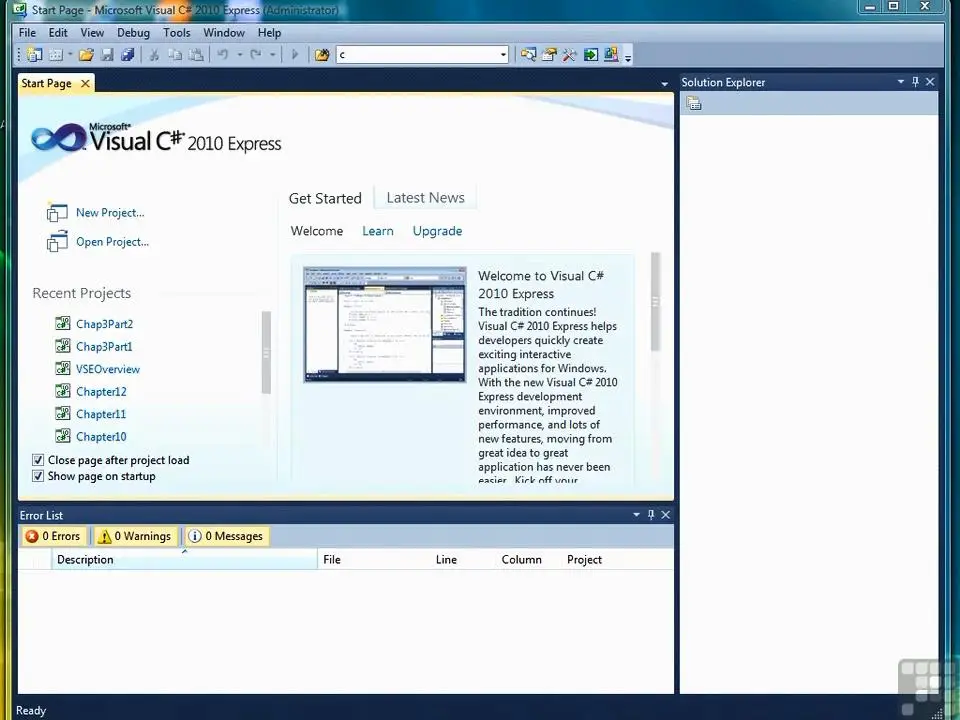Close the Start Page tab
960x720 pixels.
click(x=85, y=83)
